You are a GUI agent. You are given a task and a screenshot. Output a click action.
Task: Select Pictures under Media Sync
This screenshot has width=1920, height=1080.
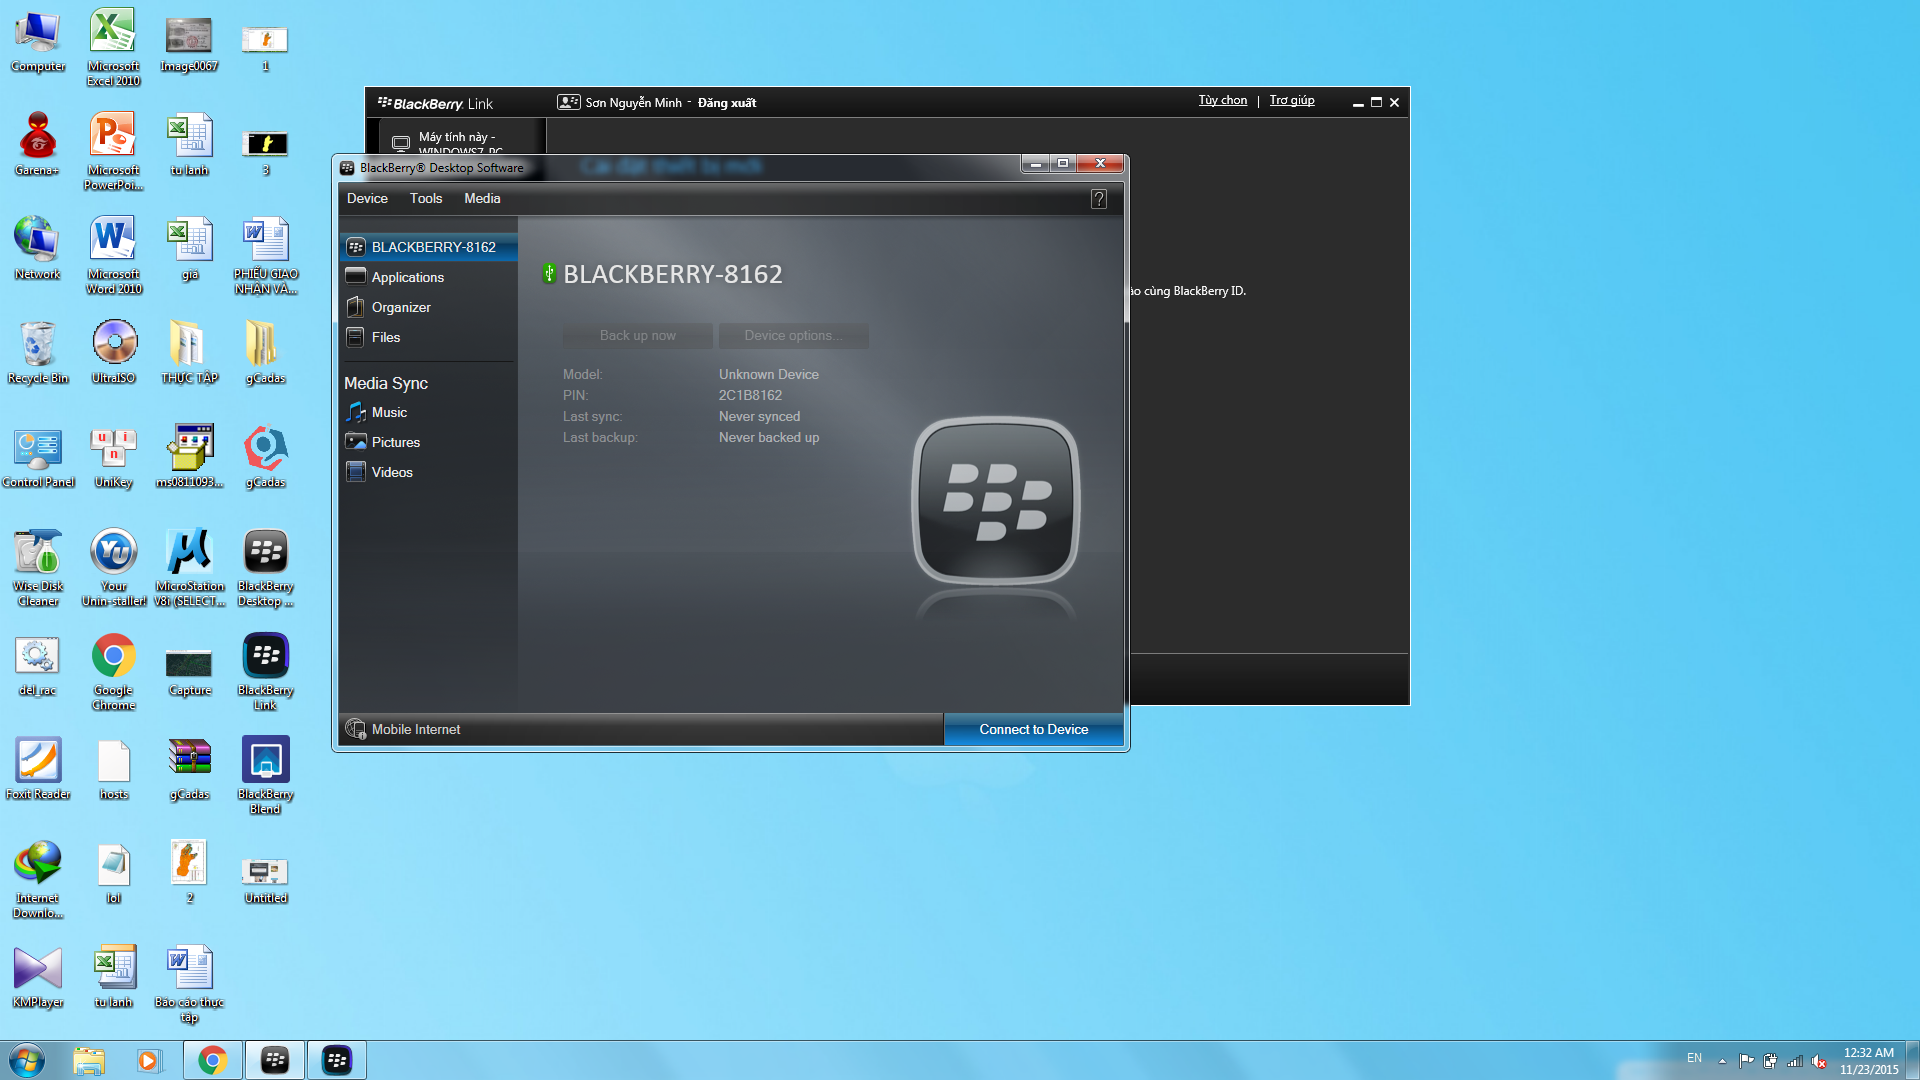point(429,442)
